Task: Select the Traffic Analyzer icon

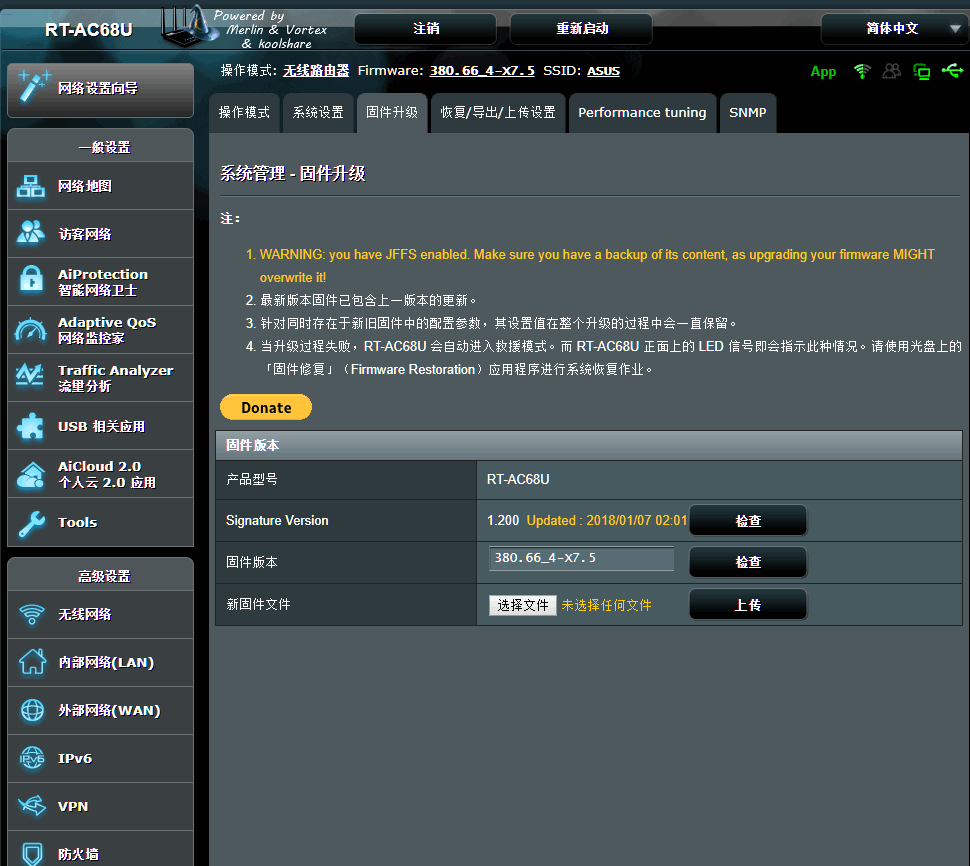Action: tap(32, 377)
